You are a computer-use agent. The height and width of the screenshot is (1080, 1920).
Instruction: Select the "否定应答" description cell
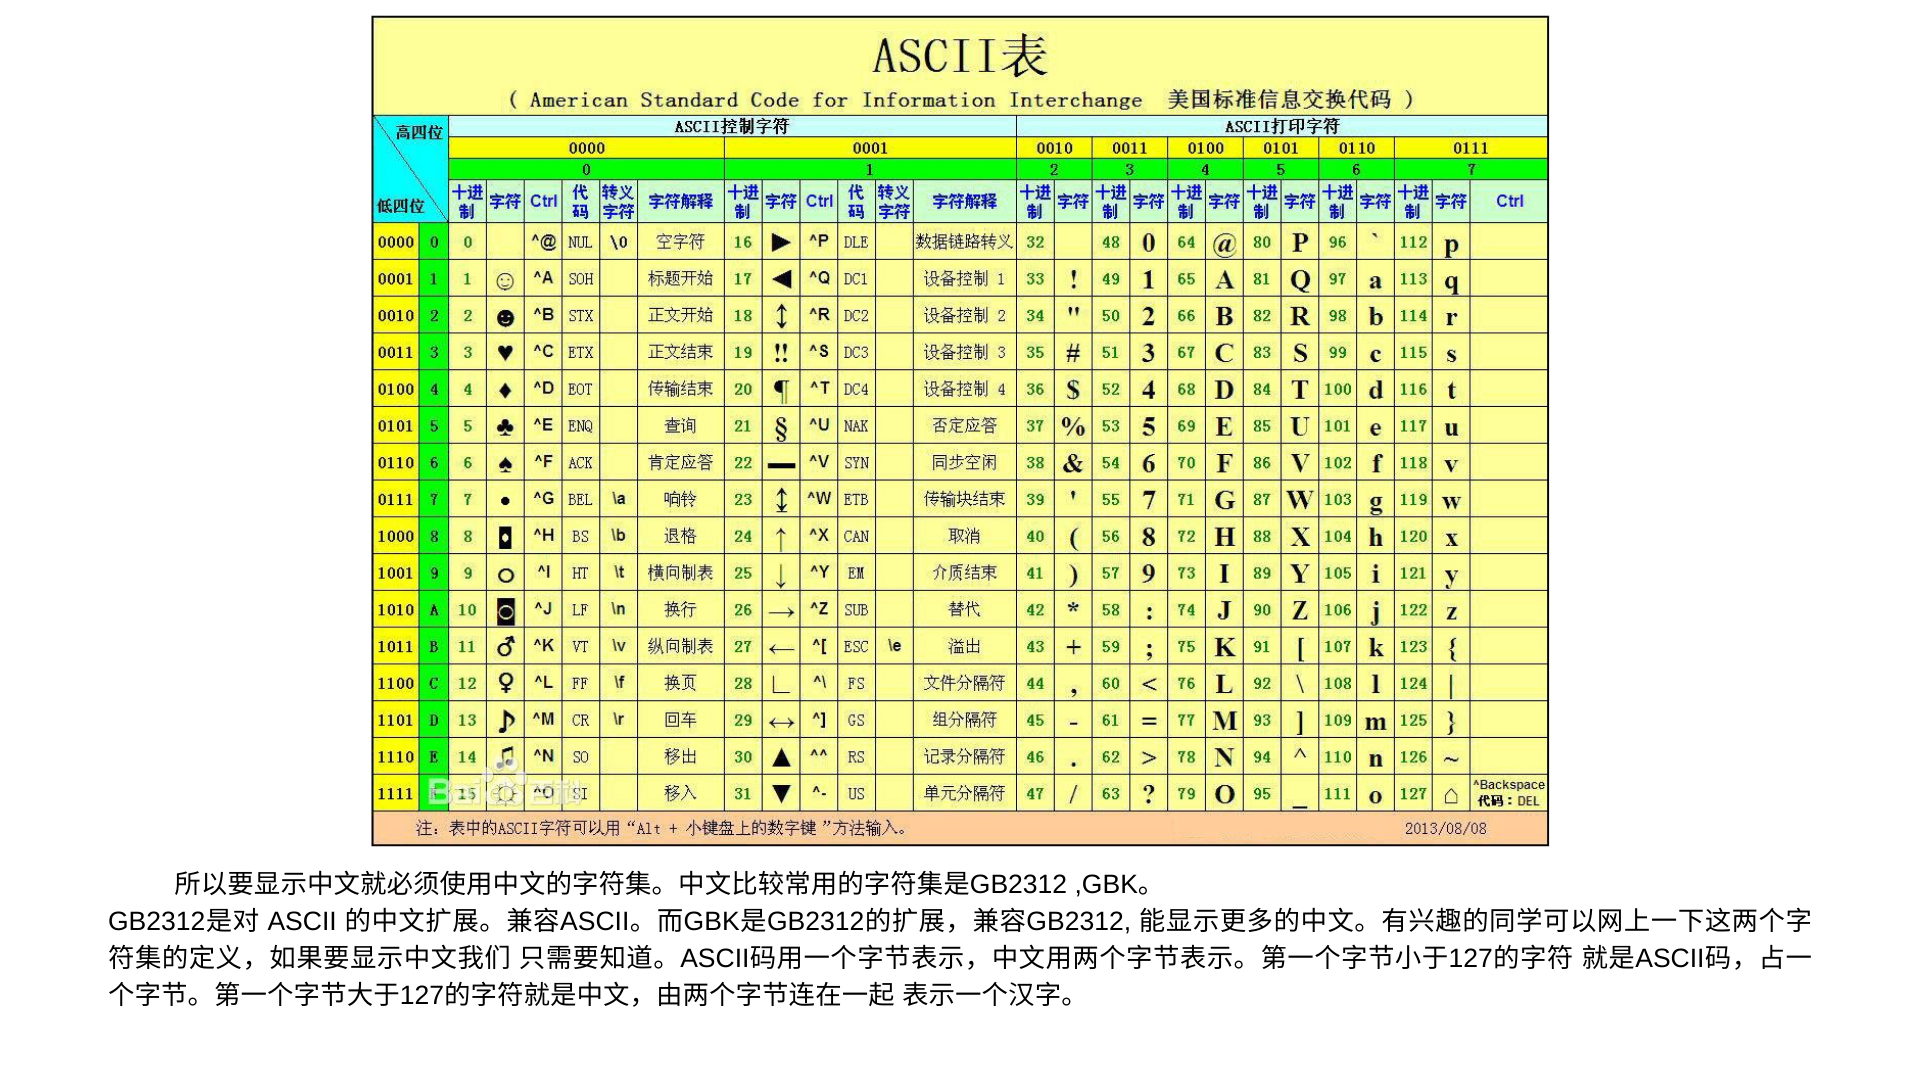pos(964,426)
